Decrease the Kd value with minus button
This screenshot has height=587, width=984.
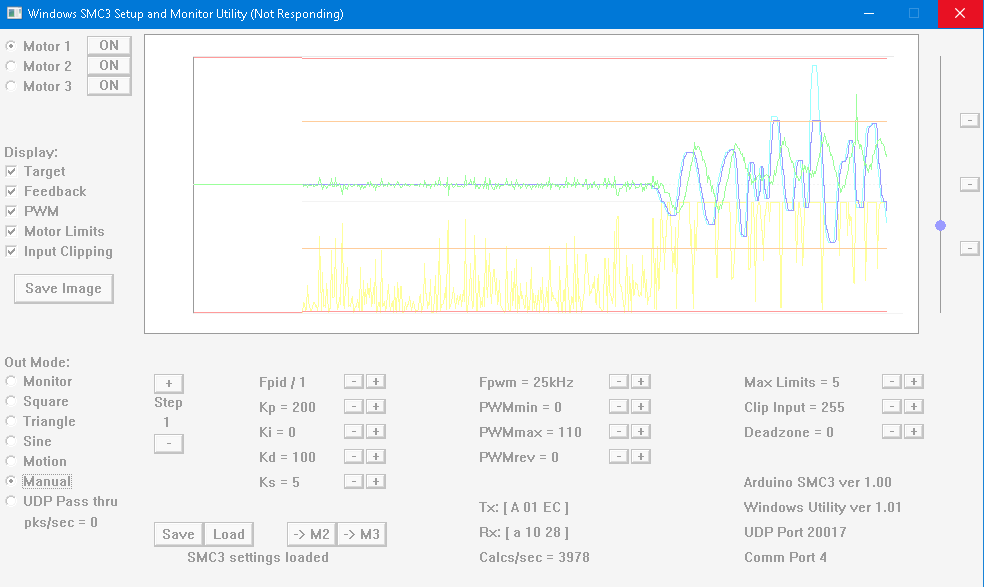[x=353, y=456]
